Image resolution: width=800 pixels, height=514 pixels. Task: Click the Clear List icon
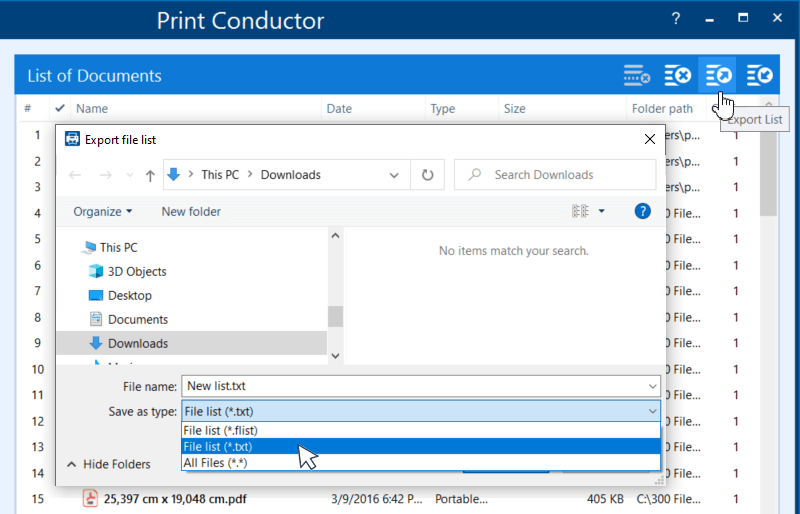point(678,75)
